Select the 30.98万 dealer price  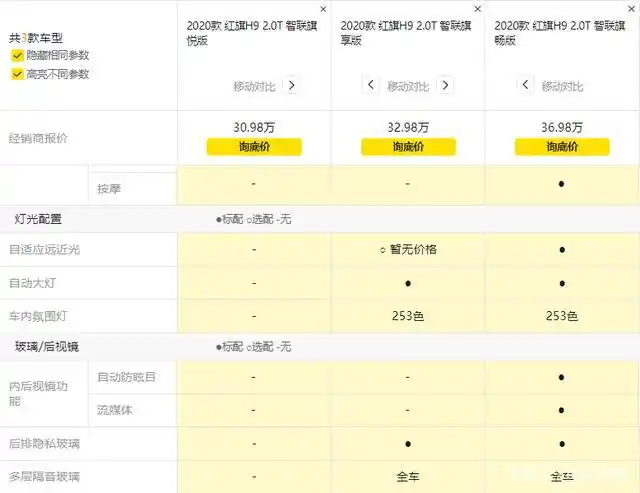coord(254,127)
